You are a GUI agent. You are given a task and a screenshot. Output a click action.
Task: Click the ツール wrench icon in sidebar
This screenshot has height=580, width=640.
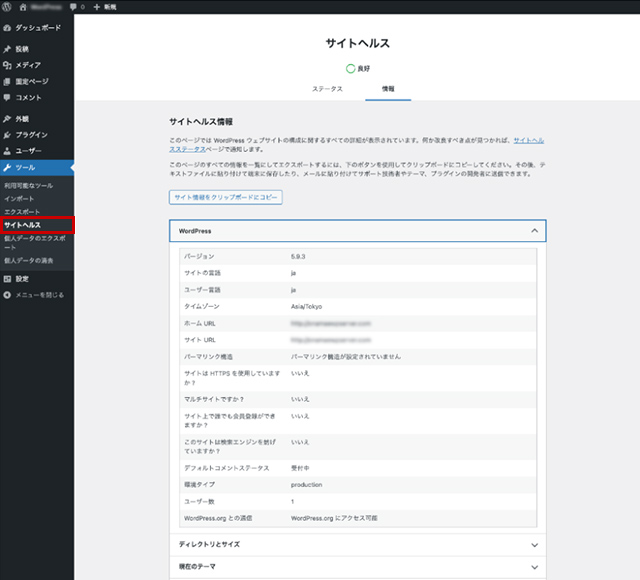click(x=7, y=167)
